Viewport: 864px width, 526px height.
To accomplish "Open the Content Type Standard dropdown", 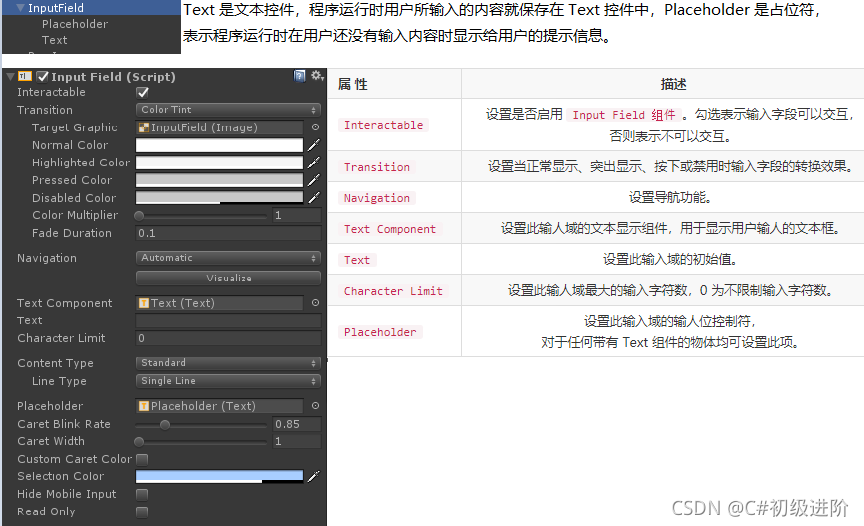I will pyautogui.click(x=228, y=363).
